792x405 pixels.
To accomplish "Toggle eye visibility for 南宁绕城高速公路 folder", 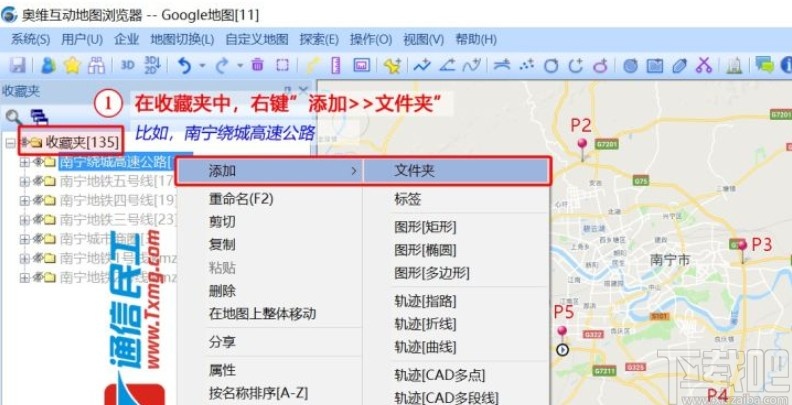I will coord(37,162).
